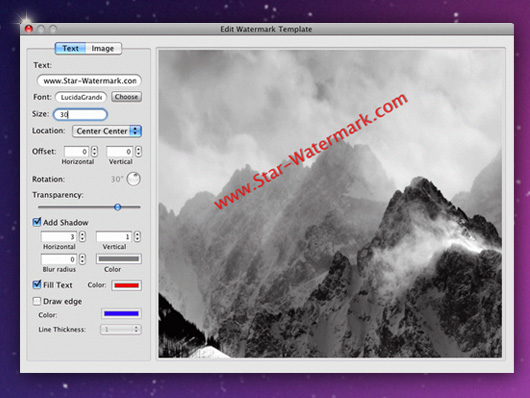Disable the Fill Text checkbox
The image size is (530, 398).
[x=37, y=284]
